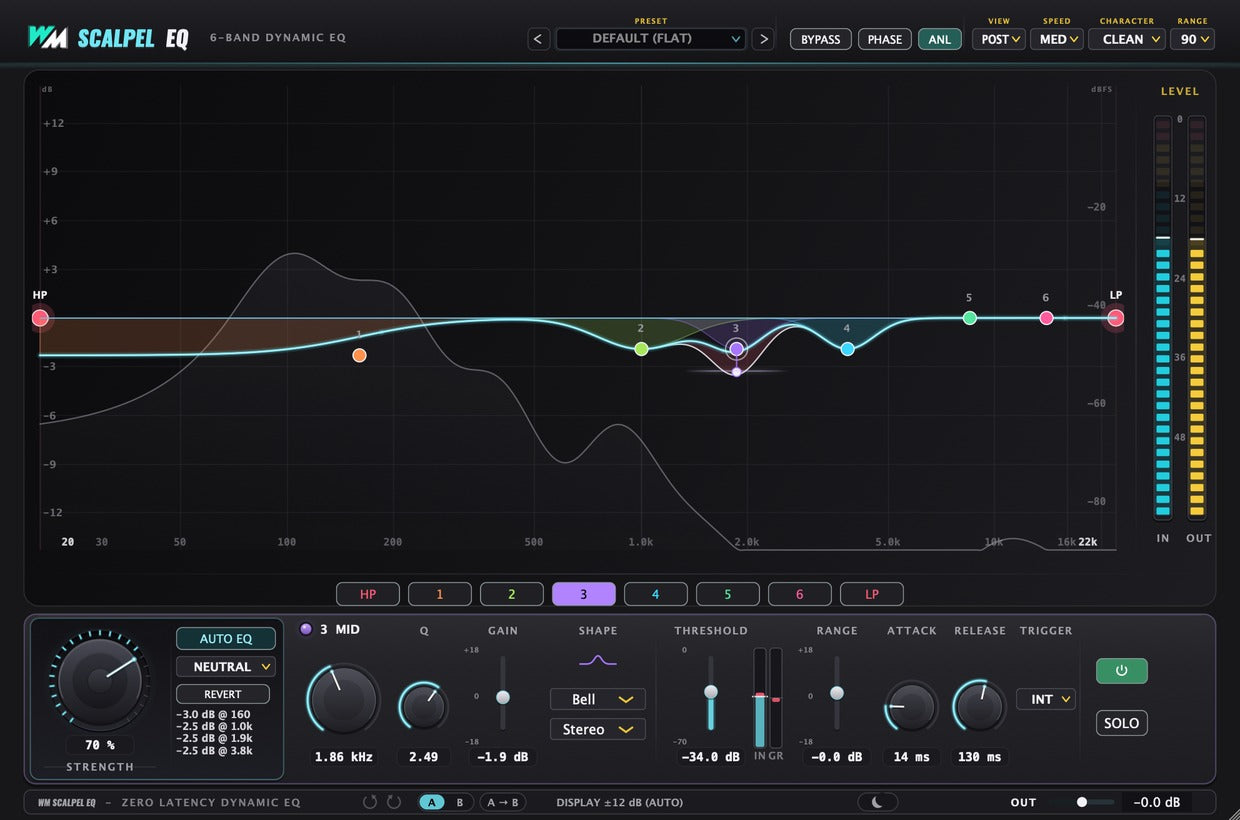Screen dimensions: 1240x820
Task: Click the Q value field 2.49
Action: [424, 757]
